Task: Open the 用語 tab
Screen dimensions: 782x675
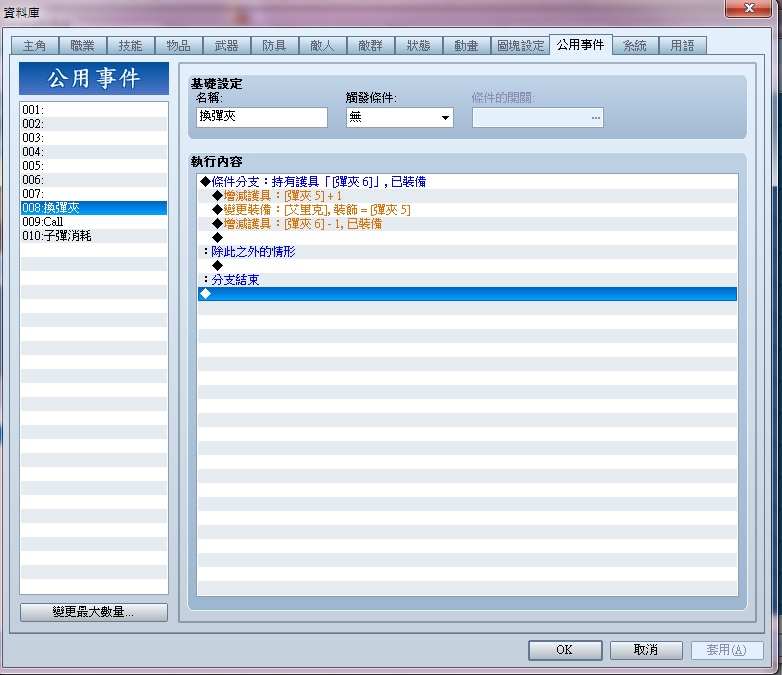Action: point(682,45)
